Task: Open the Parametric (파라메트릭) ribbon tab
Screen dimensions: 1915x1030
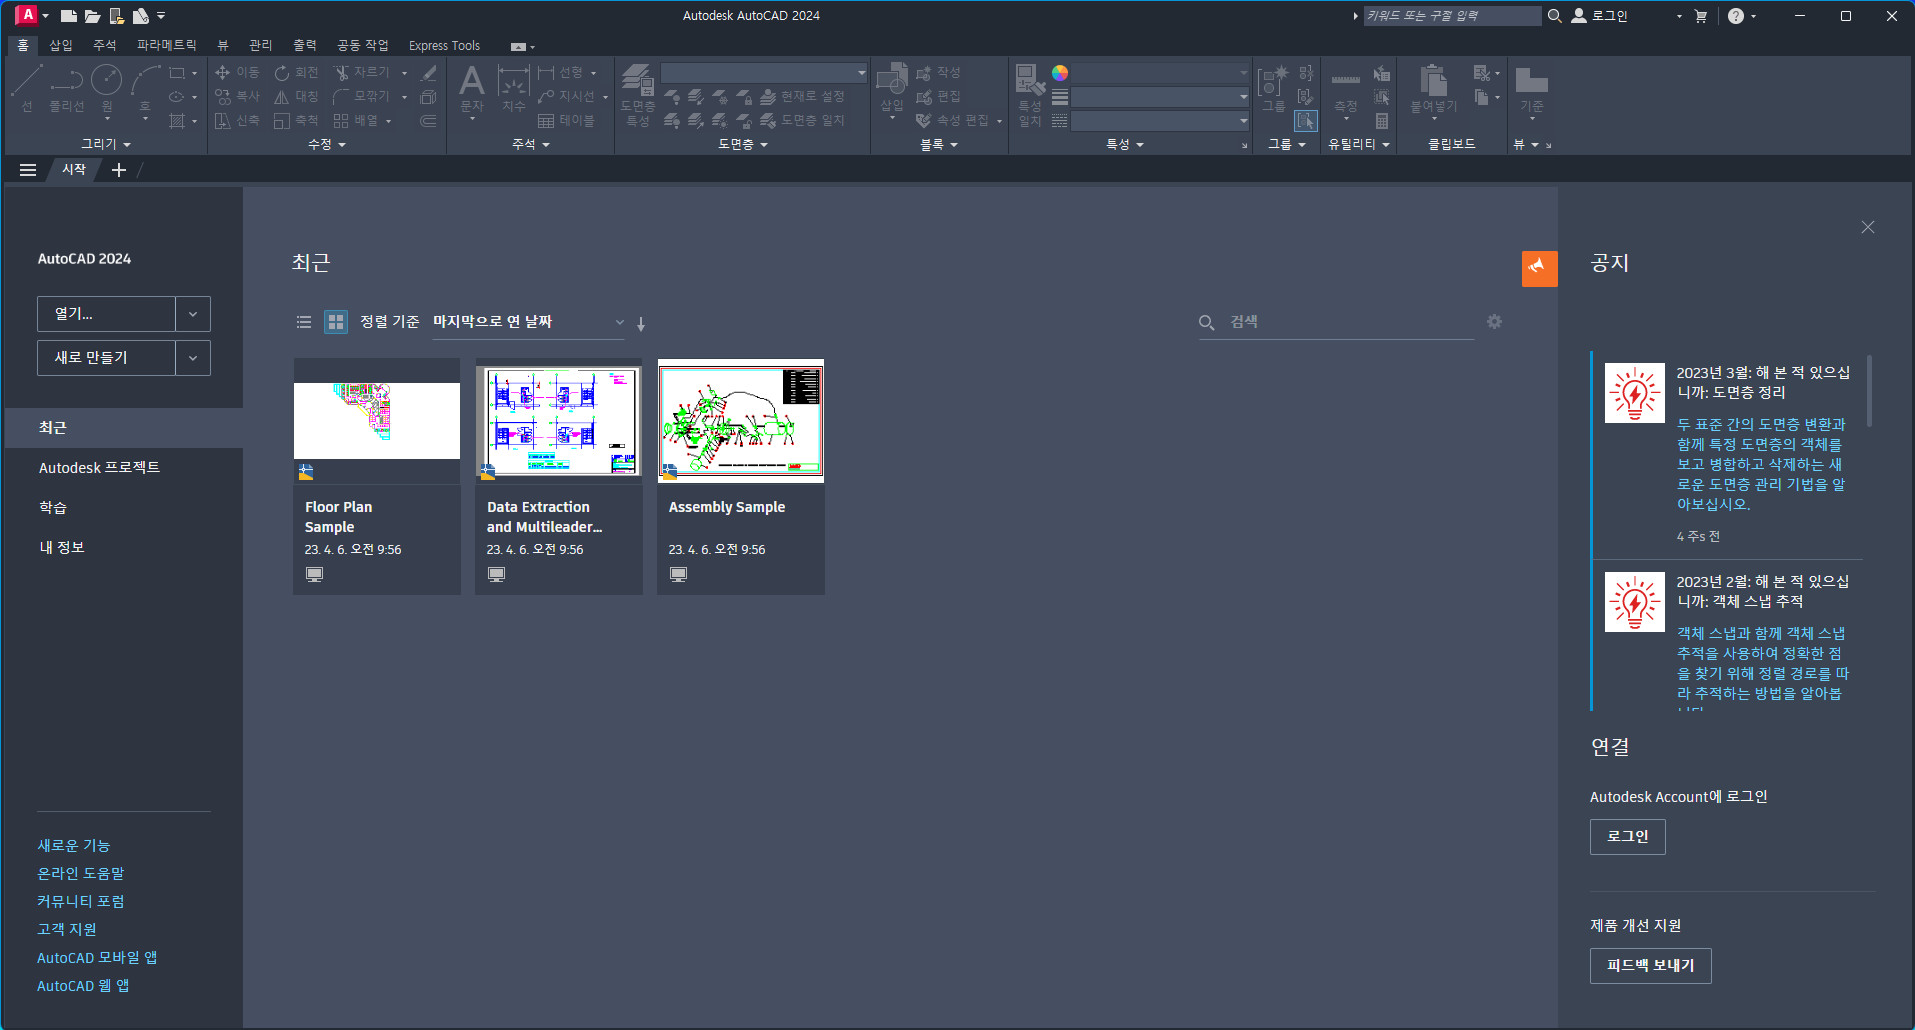Action: coord(167,45)
